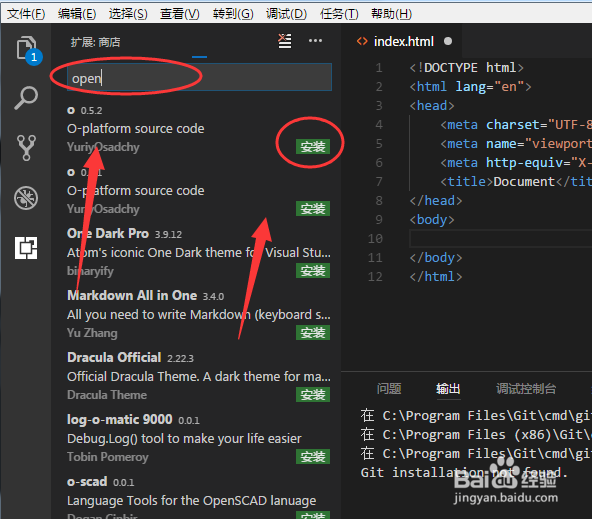Open the Search view in activity bar
Viewport: 592px width, 519px height.
pyautogui.click(x=26, y=98)
